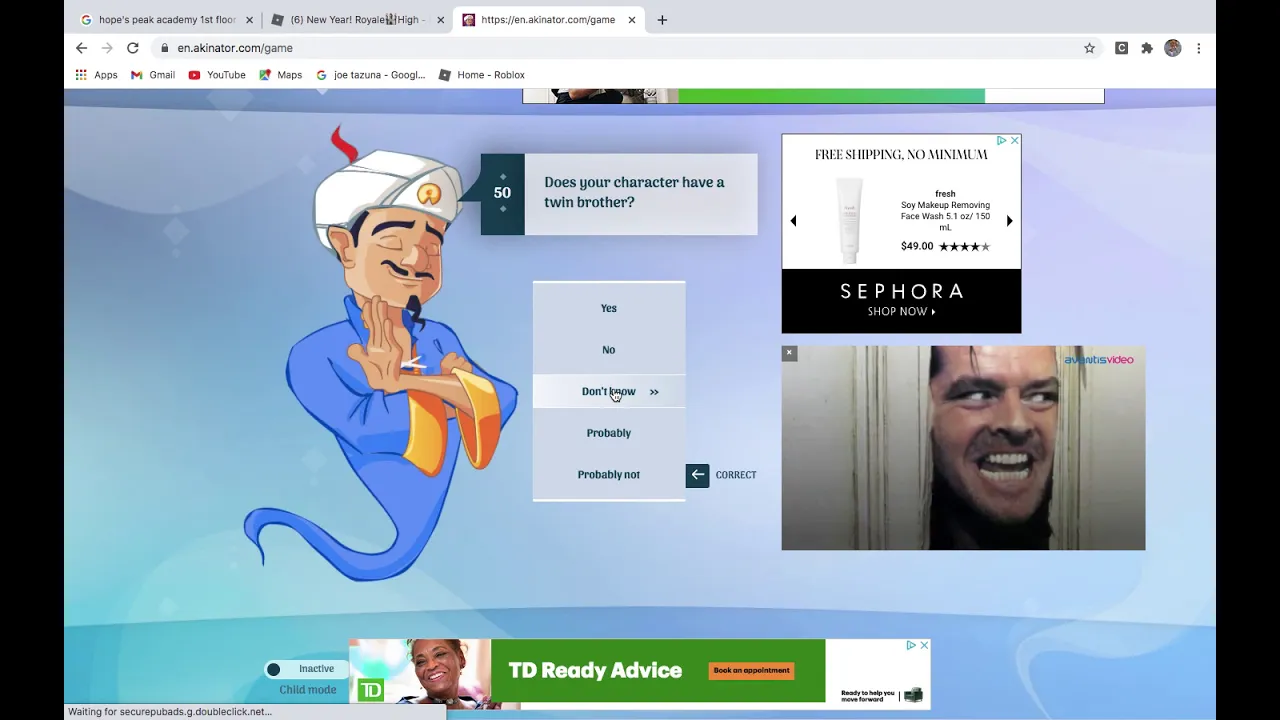Screen dimensions: 1280x720
Task: Bookmark this page with the star icon
Action: pos(1089,48)
